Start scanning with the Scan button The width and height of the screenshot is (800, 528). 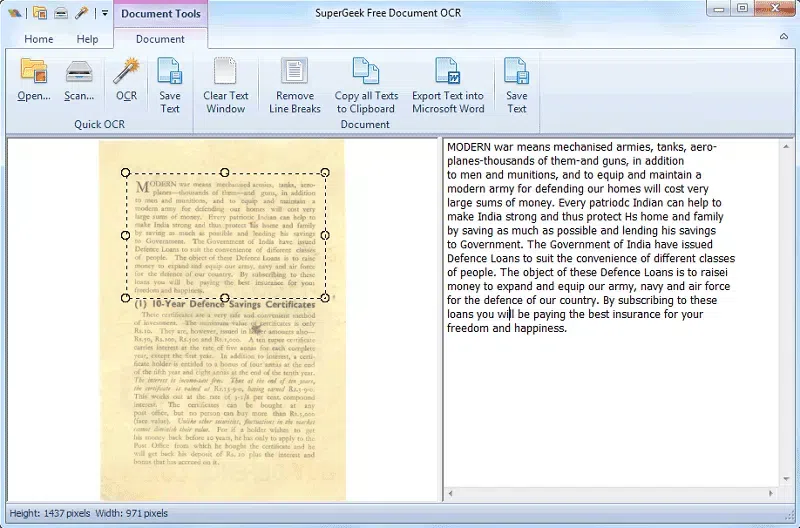tap(79, 80)
